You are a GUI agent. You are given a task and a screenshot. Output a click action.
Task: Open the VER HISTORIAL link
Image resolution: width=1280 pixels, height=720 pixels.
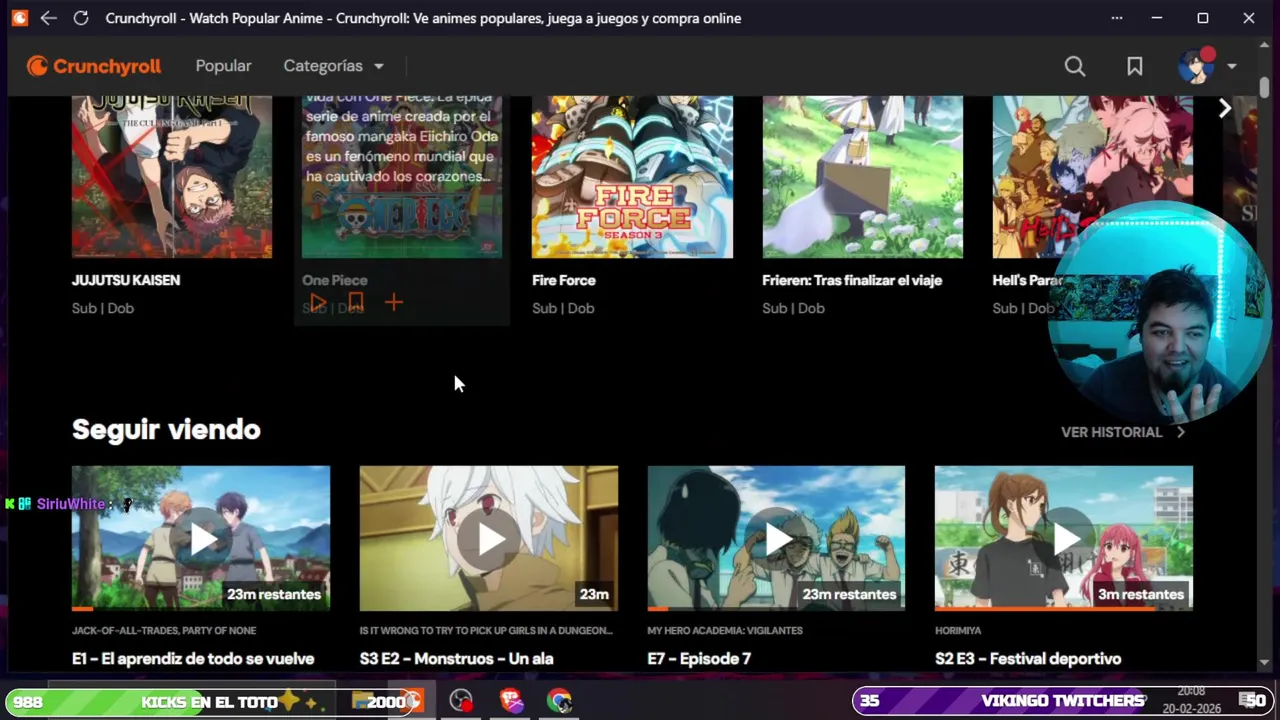click(x=1111, y=432)
